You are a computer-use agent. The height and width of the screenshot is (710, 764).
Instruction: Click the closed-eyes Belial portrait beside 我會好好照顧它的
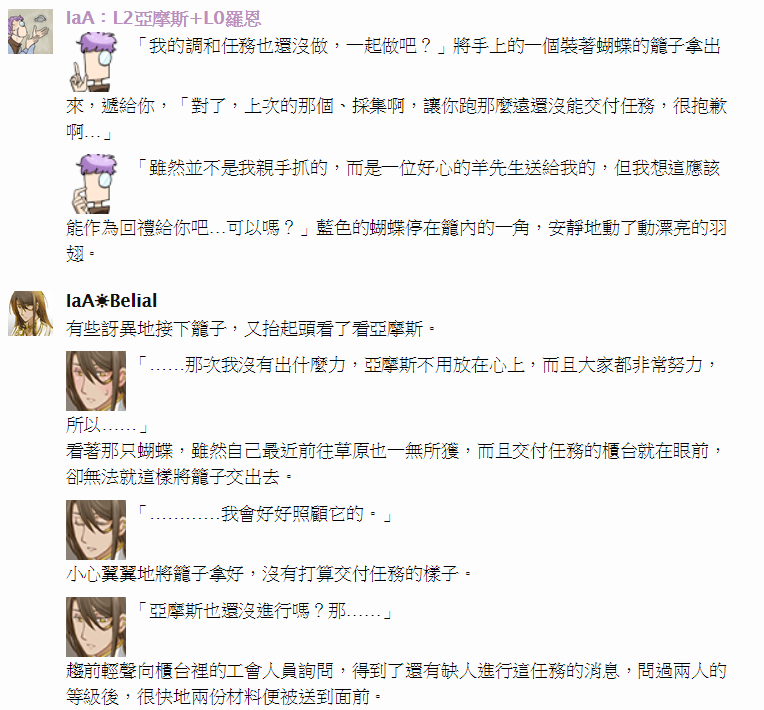click(x=96, y=530)
